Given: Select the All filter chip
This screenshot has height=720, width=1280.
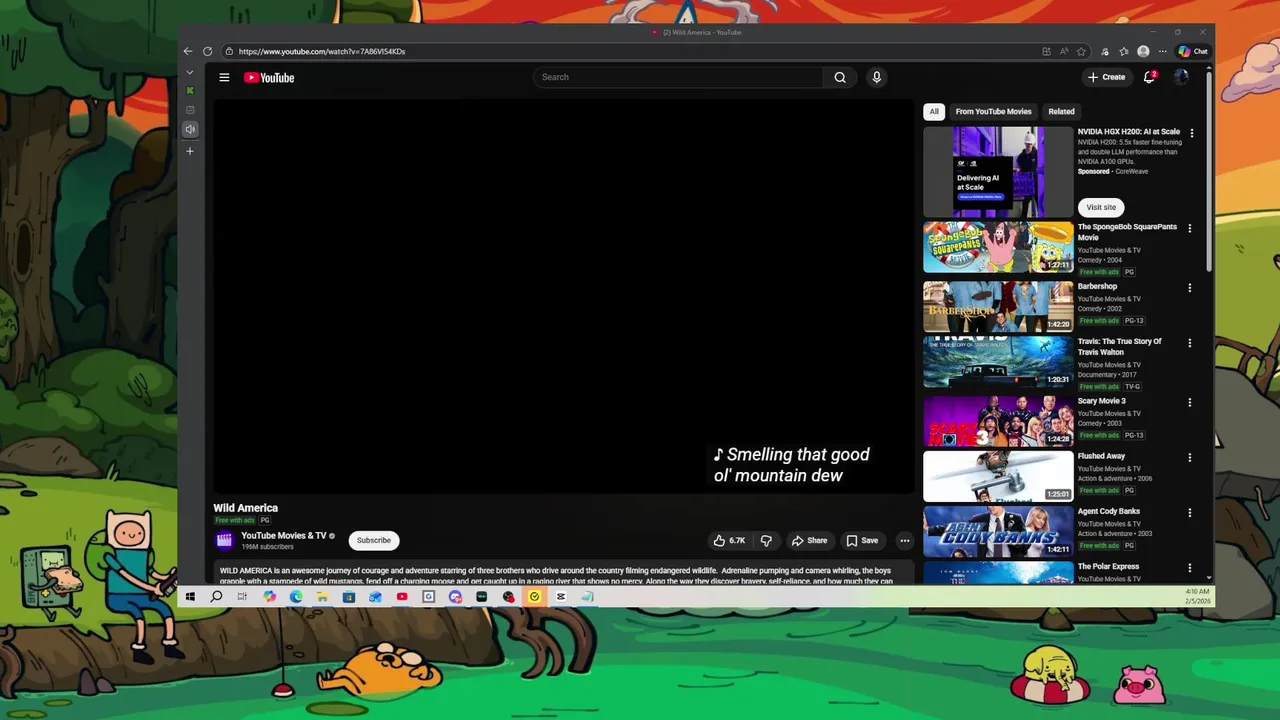Looking at the screenshot, I should [934, 111].
